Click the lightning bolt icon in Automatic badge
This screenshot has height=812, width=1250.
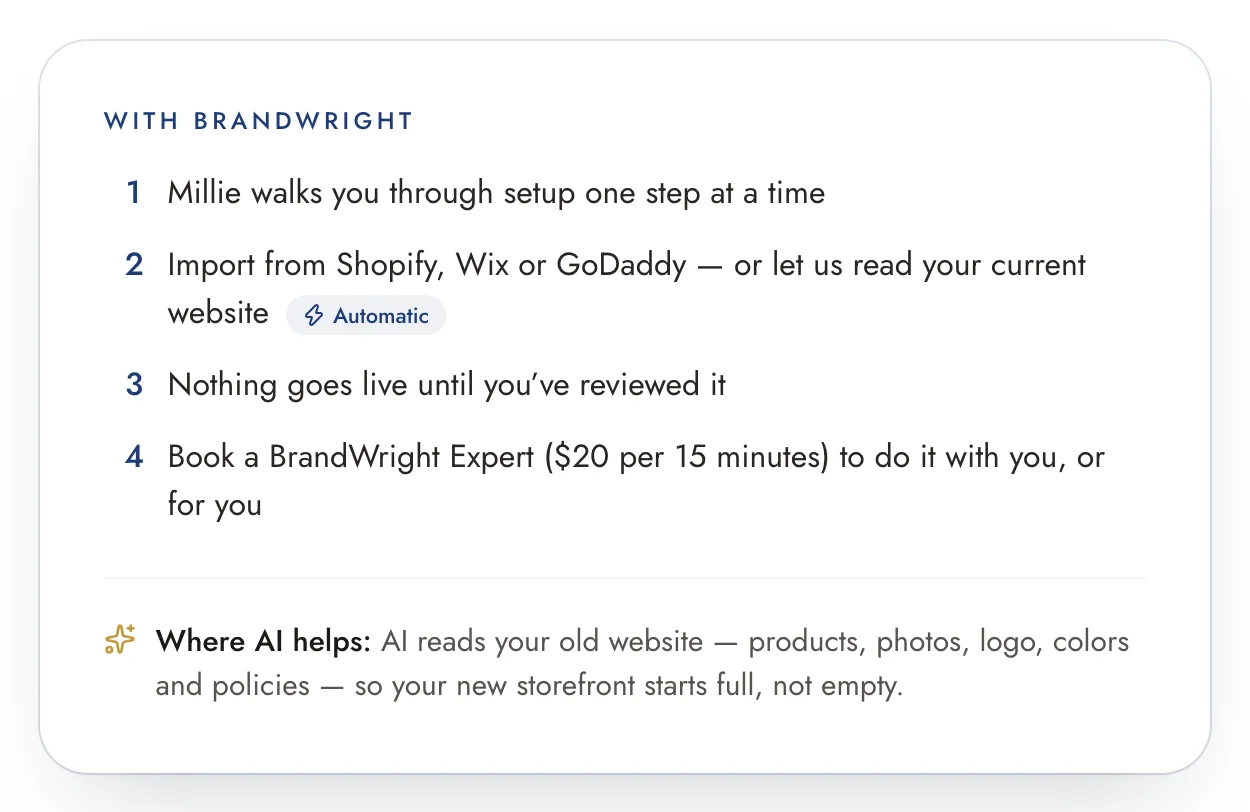coord(314,316)
